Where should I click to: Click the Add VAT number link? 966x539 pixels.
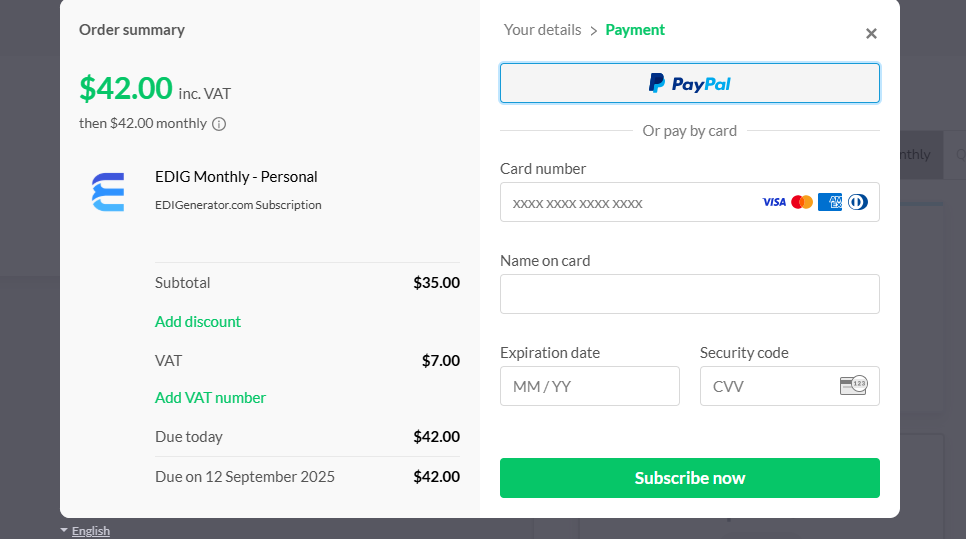point(210,397)
